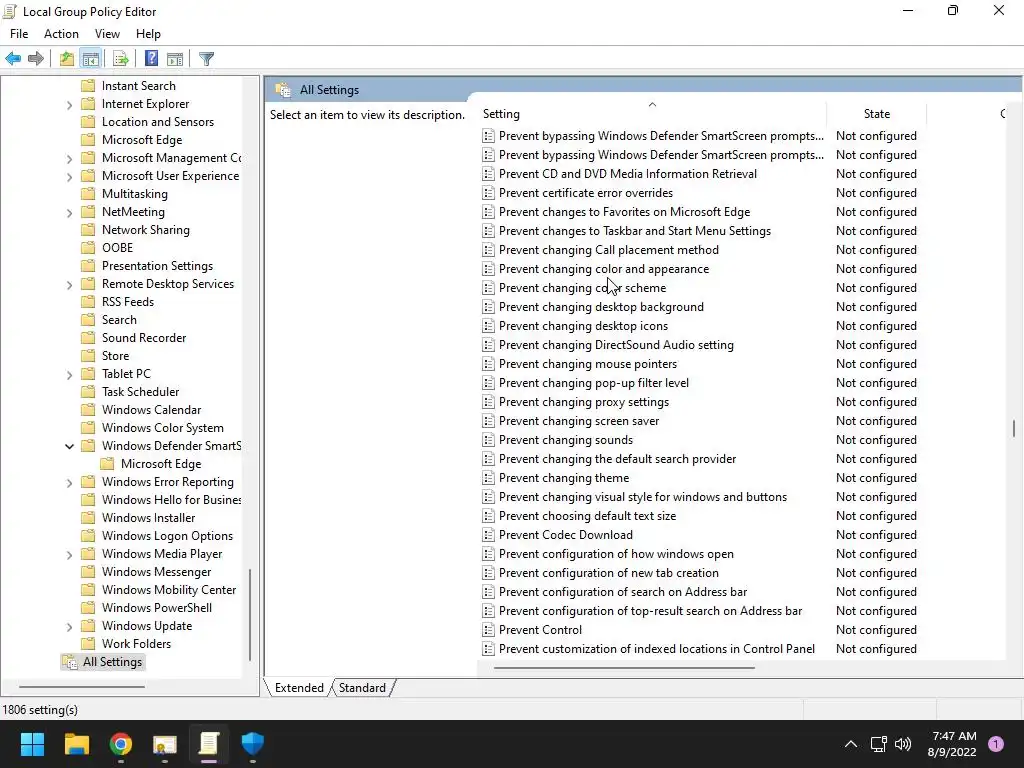1024x768 pixels.
Task: Click the Back arrow toolbar icon
Action: (x=13, y=59)
